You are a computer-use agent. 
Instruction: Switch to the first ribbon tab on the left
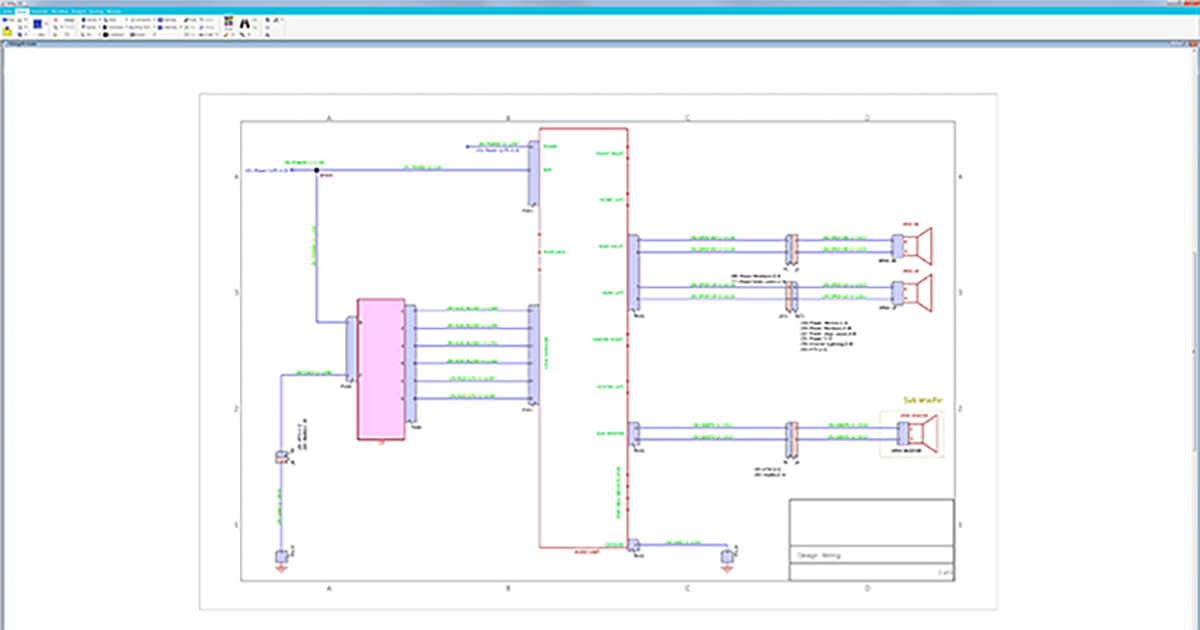coord(6,11)
